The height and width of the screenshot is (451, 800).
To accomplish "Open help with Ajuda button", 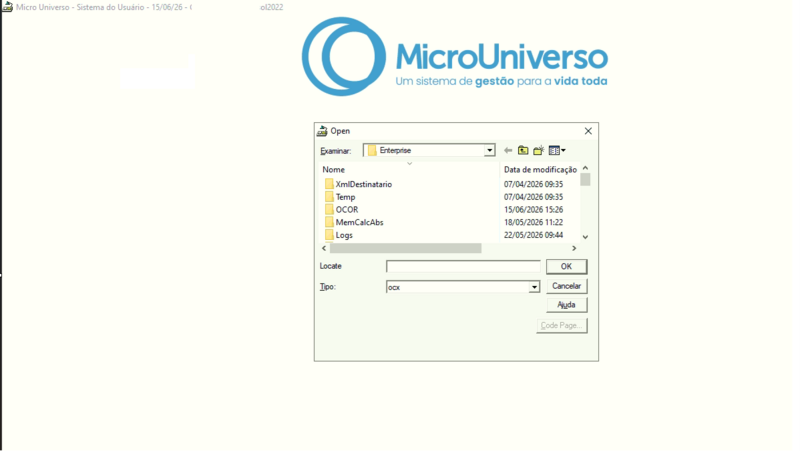I will [x=566, y=305].
